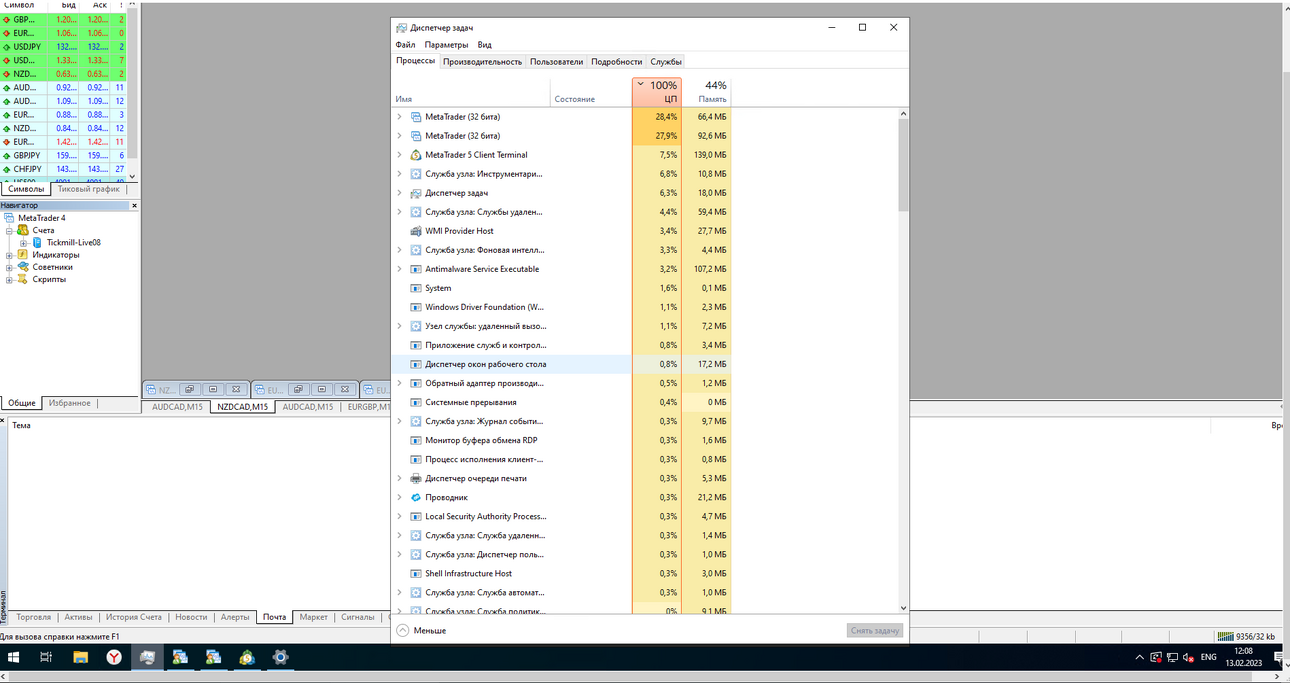Open the NZDCAD,M15 chart tab

(242, 407)
